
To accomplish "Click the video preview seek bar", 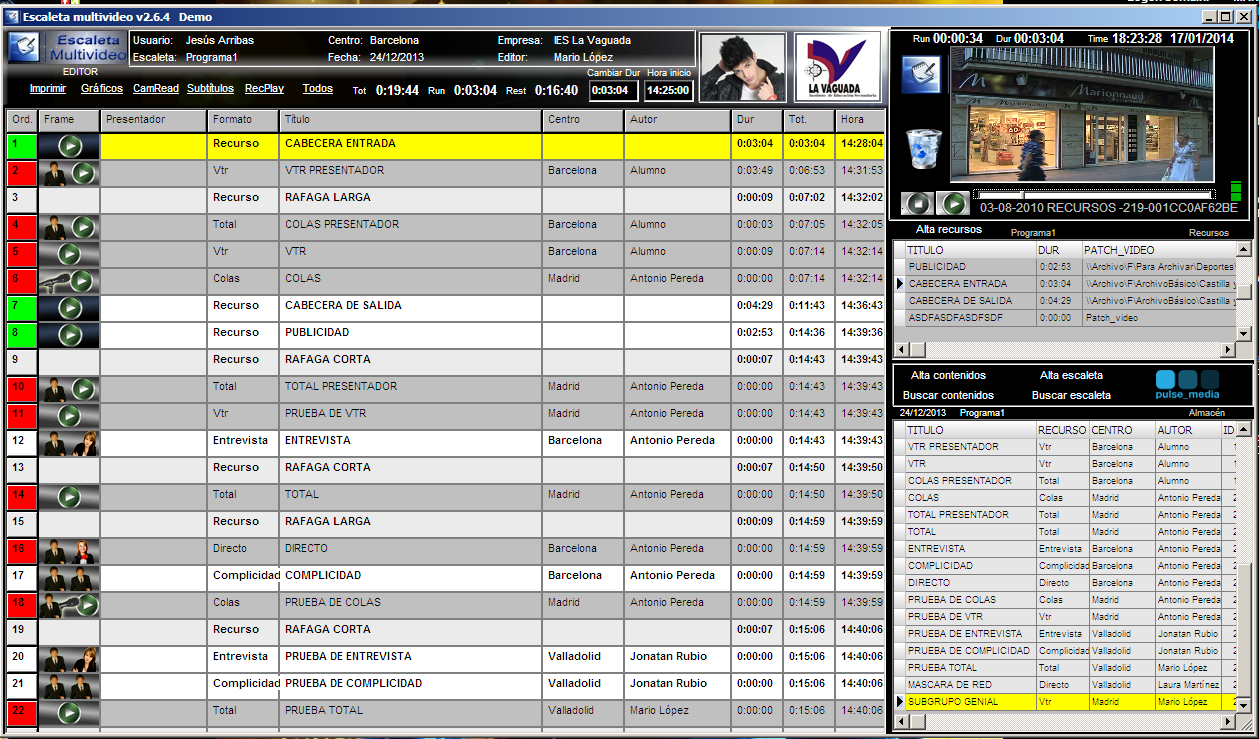I will (1093, 193).
